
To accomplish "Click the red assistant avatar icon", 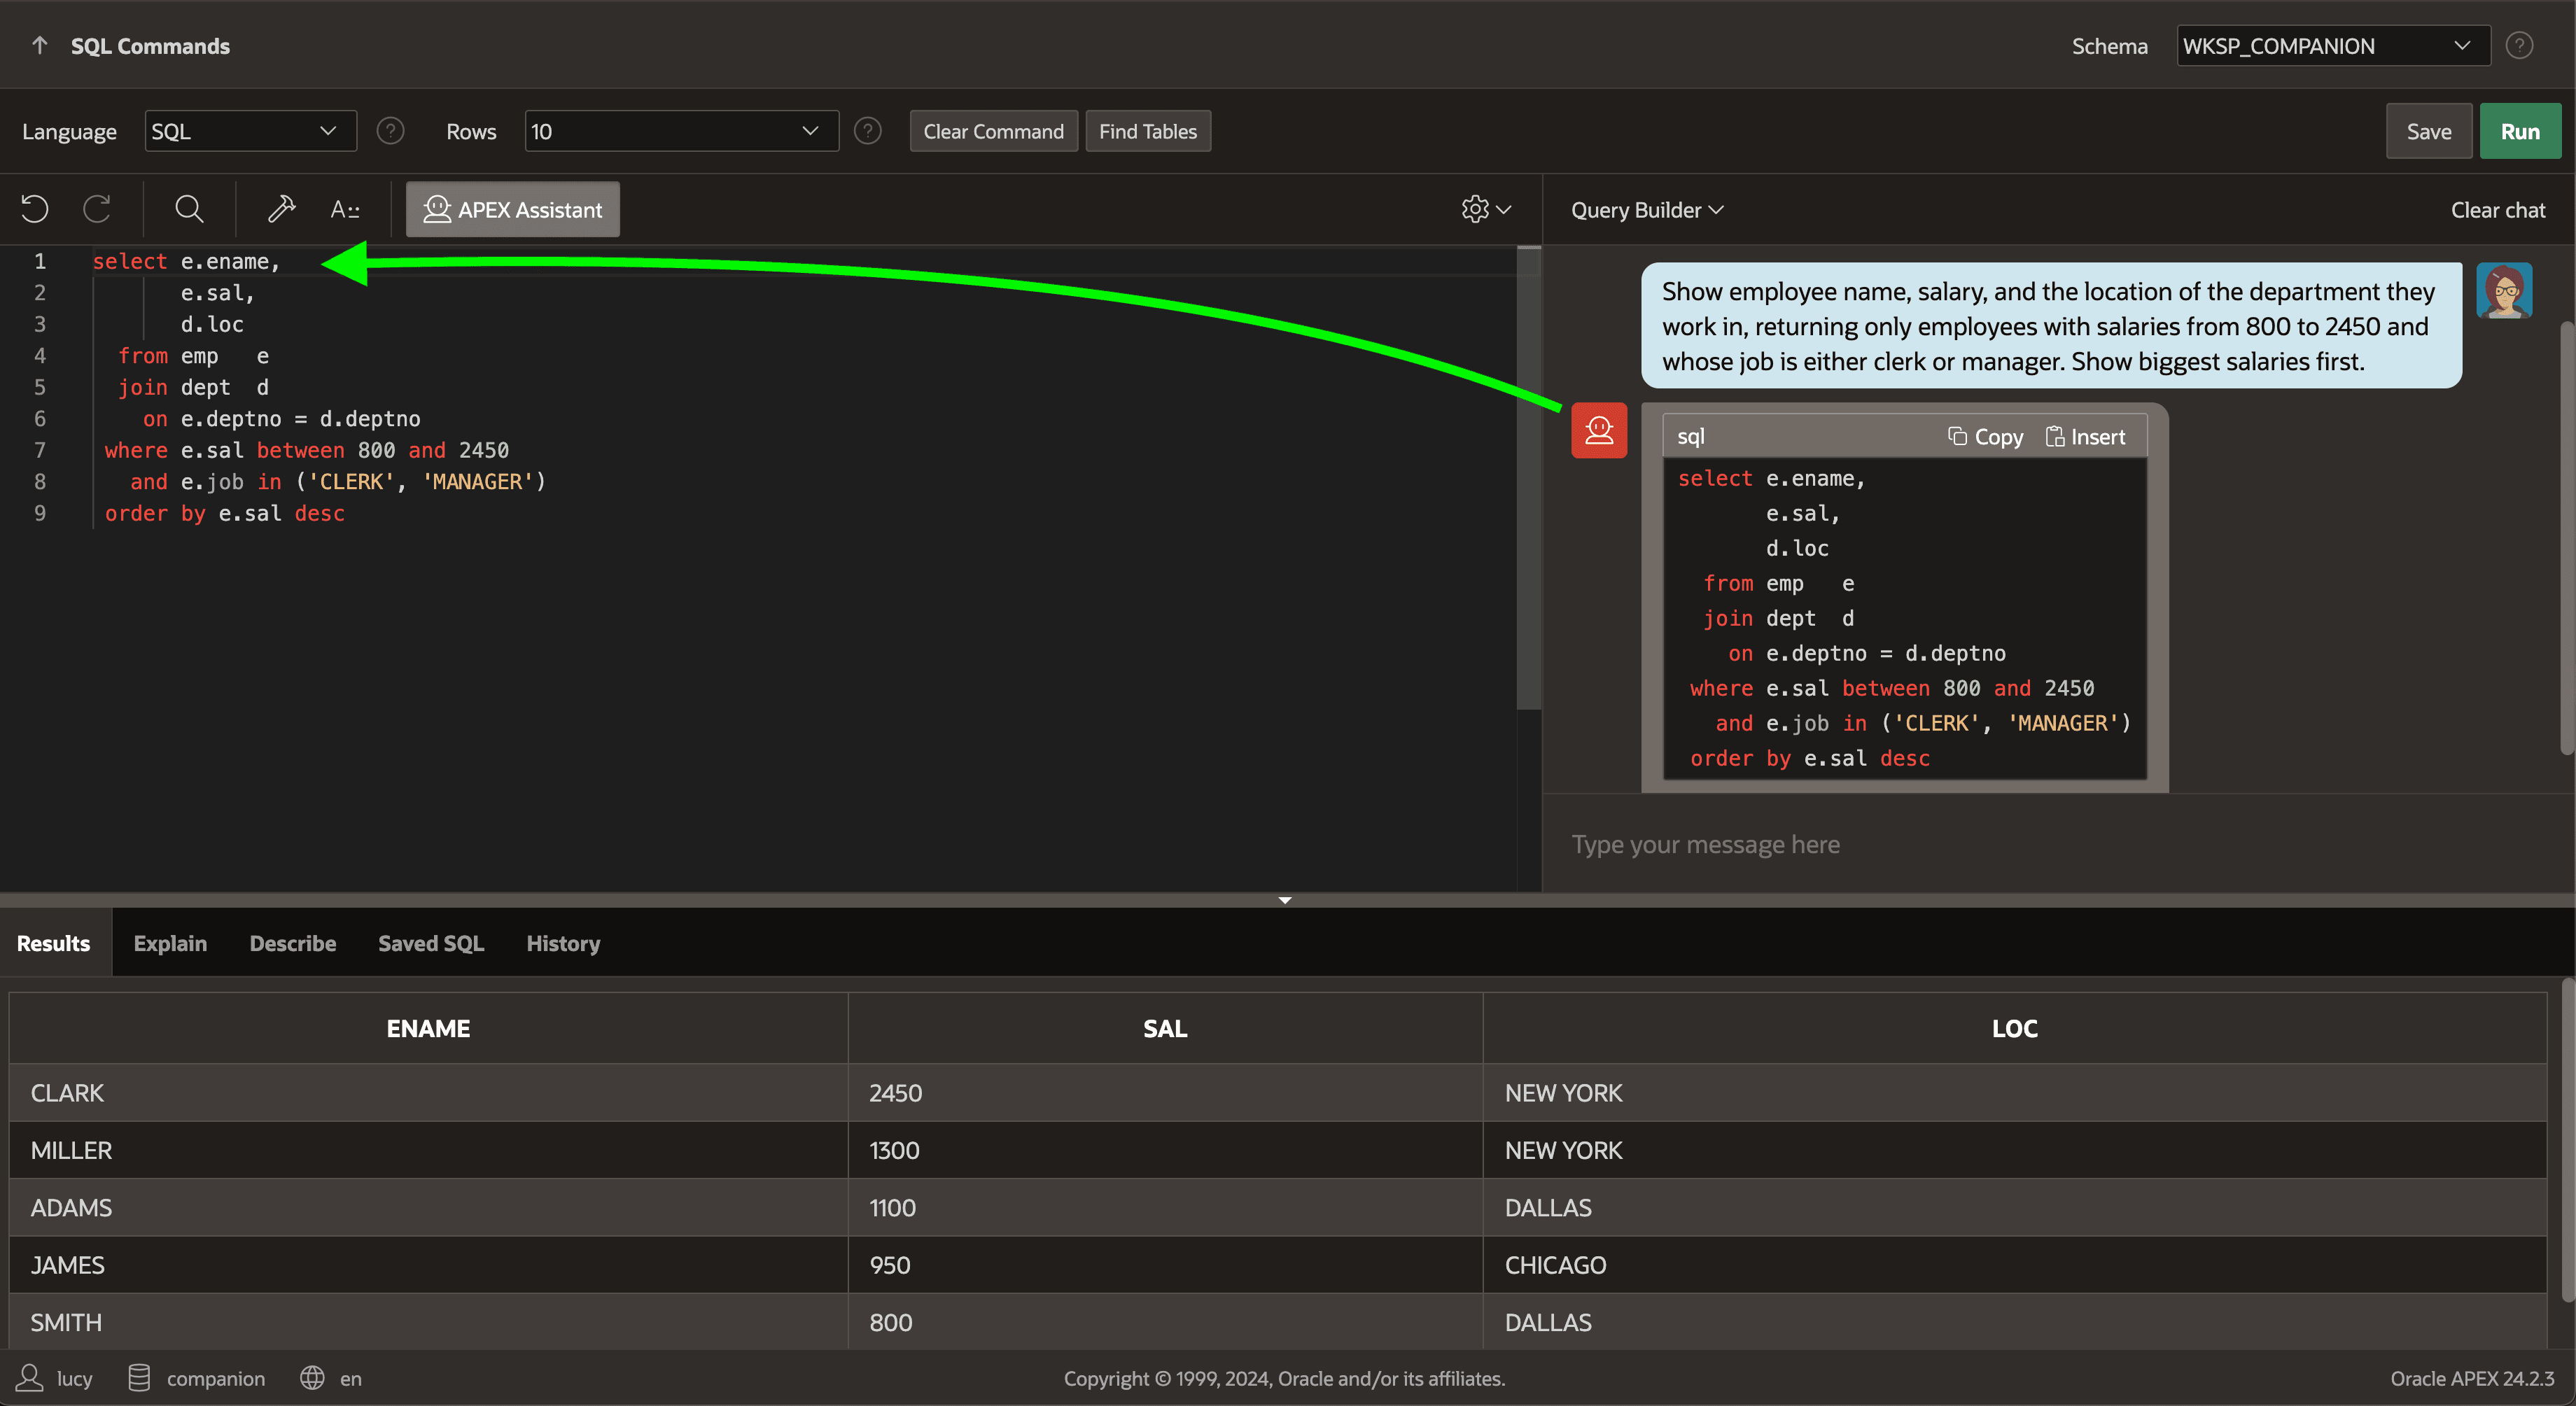I will click(x=1599, y=431).
